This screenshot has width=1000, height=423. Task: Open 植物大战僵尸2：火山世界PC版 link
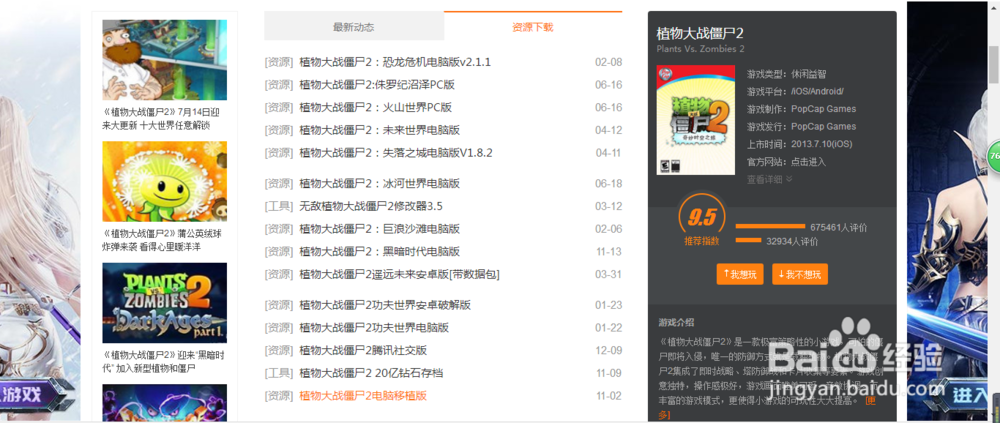pos(375,107)
